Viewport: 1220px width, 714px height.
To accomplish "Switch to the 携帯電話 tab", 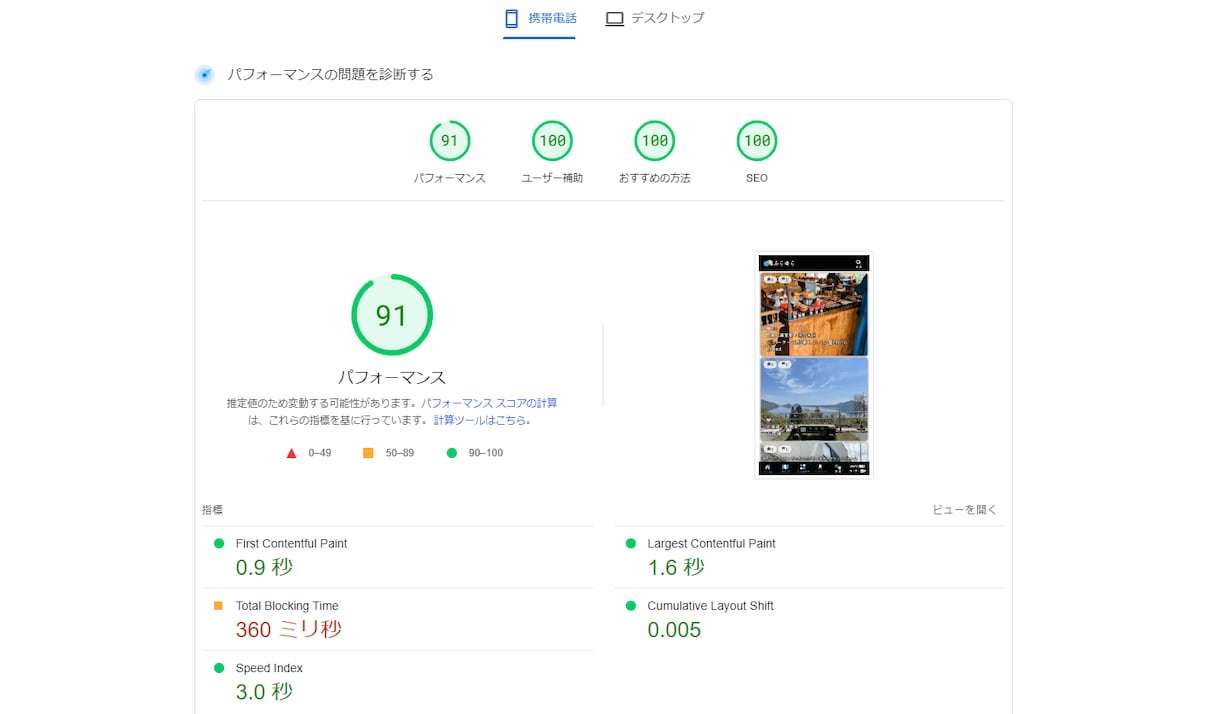I will (540, 18).
